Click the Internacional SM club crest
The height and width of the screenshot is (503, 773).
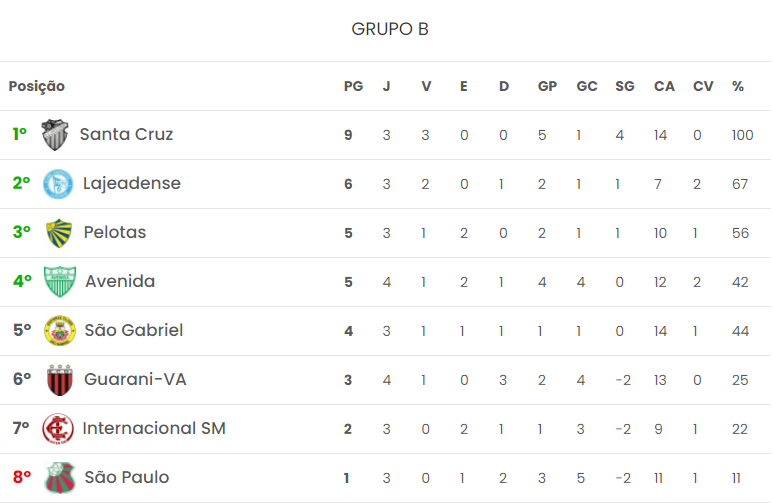tap(58, 429)
